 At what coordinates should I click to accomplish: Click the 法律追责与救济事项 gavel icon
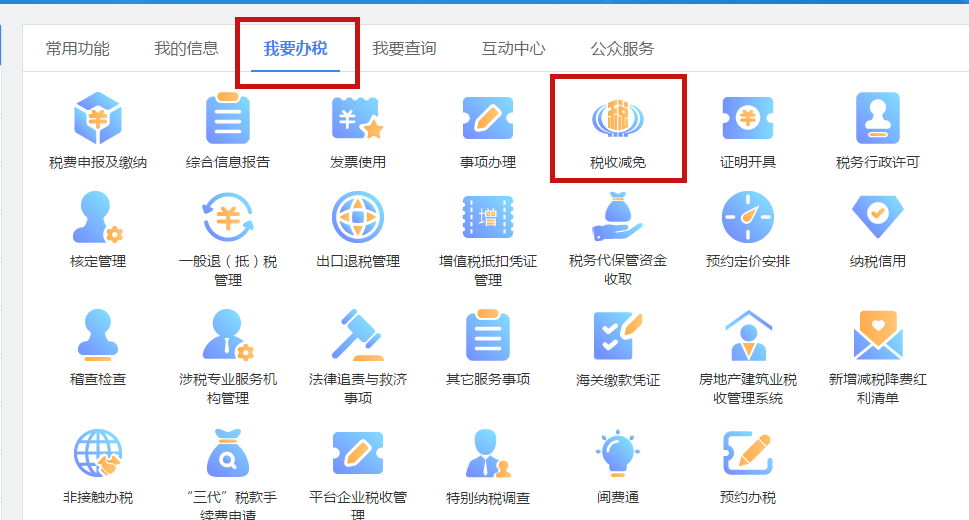click(358, 335)
